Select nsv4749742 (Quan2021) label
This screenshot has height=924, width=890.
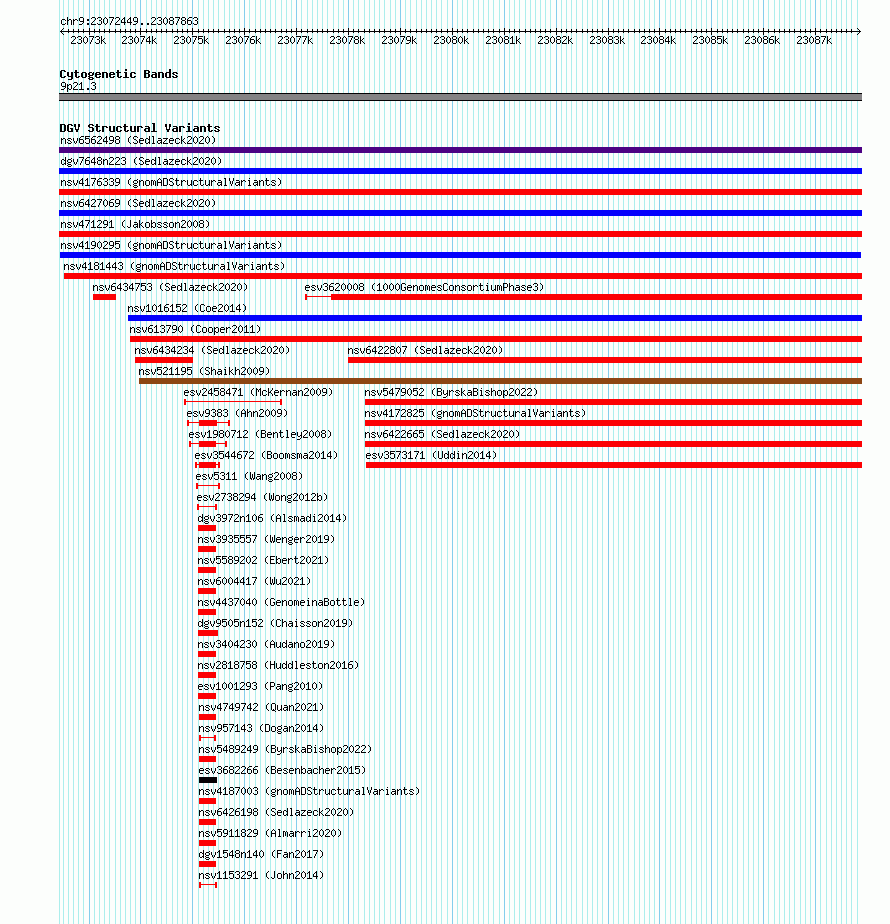tap(261, 707)
